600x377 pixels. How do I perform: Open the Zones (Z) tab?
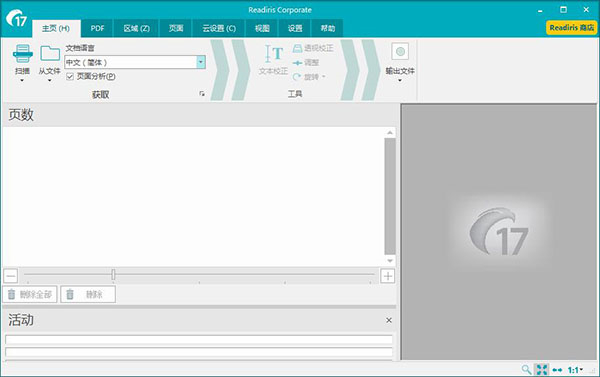pos(136,28)
